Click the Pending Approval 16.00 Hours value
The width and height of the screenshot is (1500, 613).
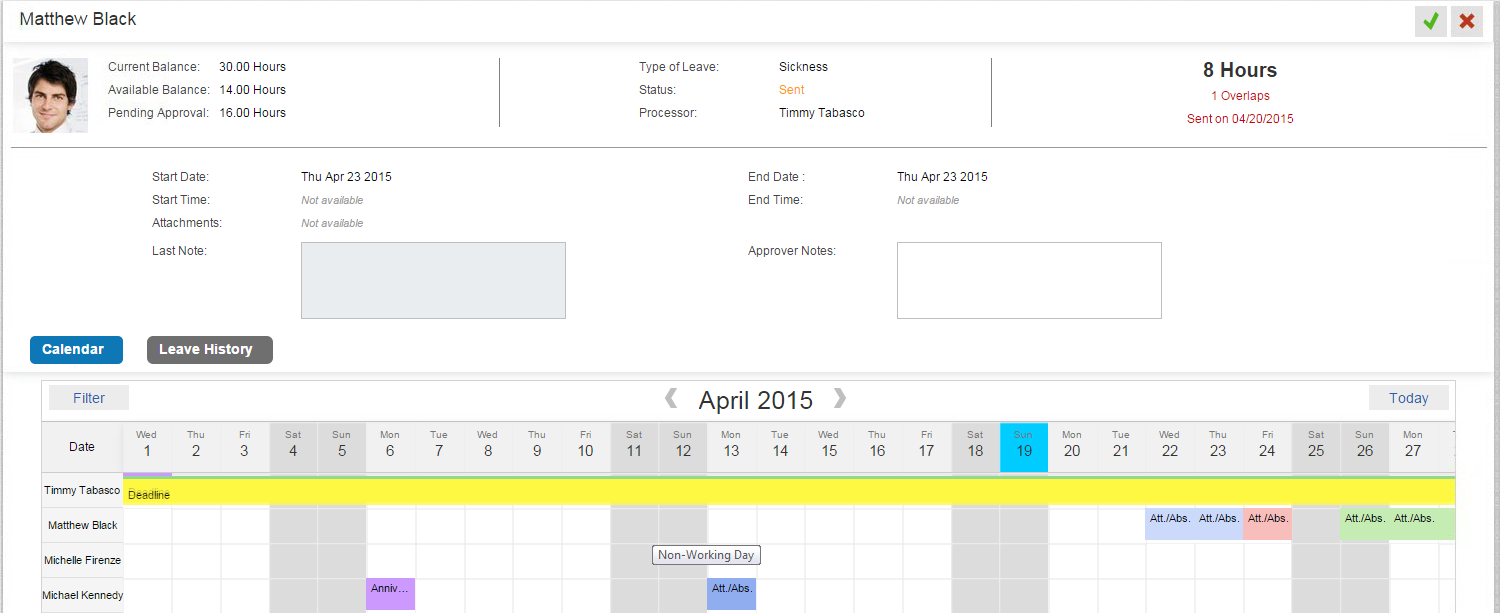click(x=253, y=113)
